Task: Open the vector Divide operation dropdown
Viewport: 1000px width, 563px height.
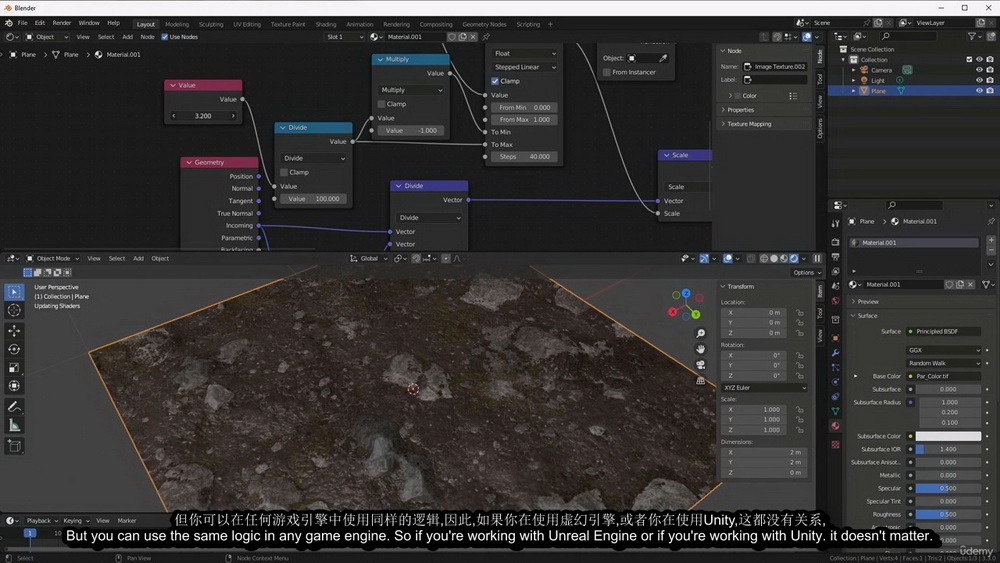Action: click(429, 217)
